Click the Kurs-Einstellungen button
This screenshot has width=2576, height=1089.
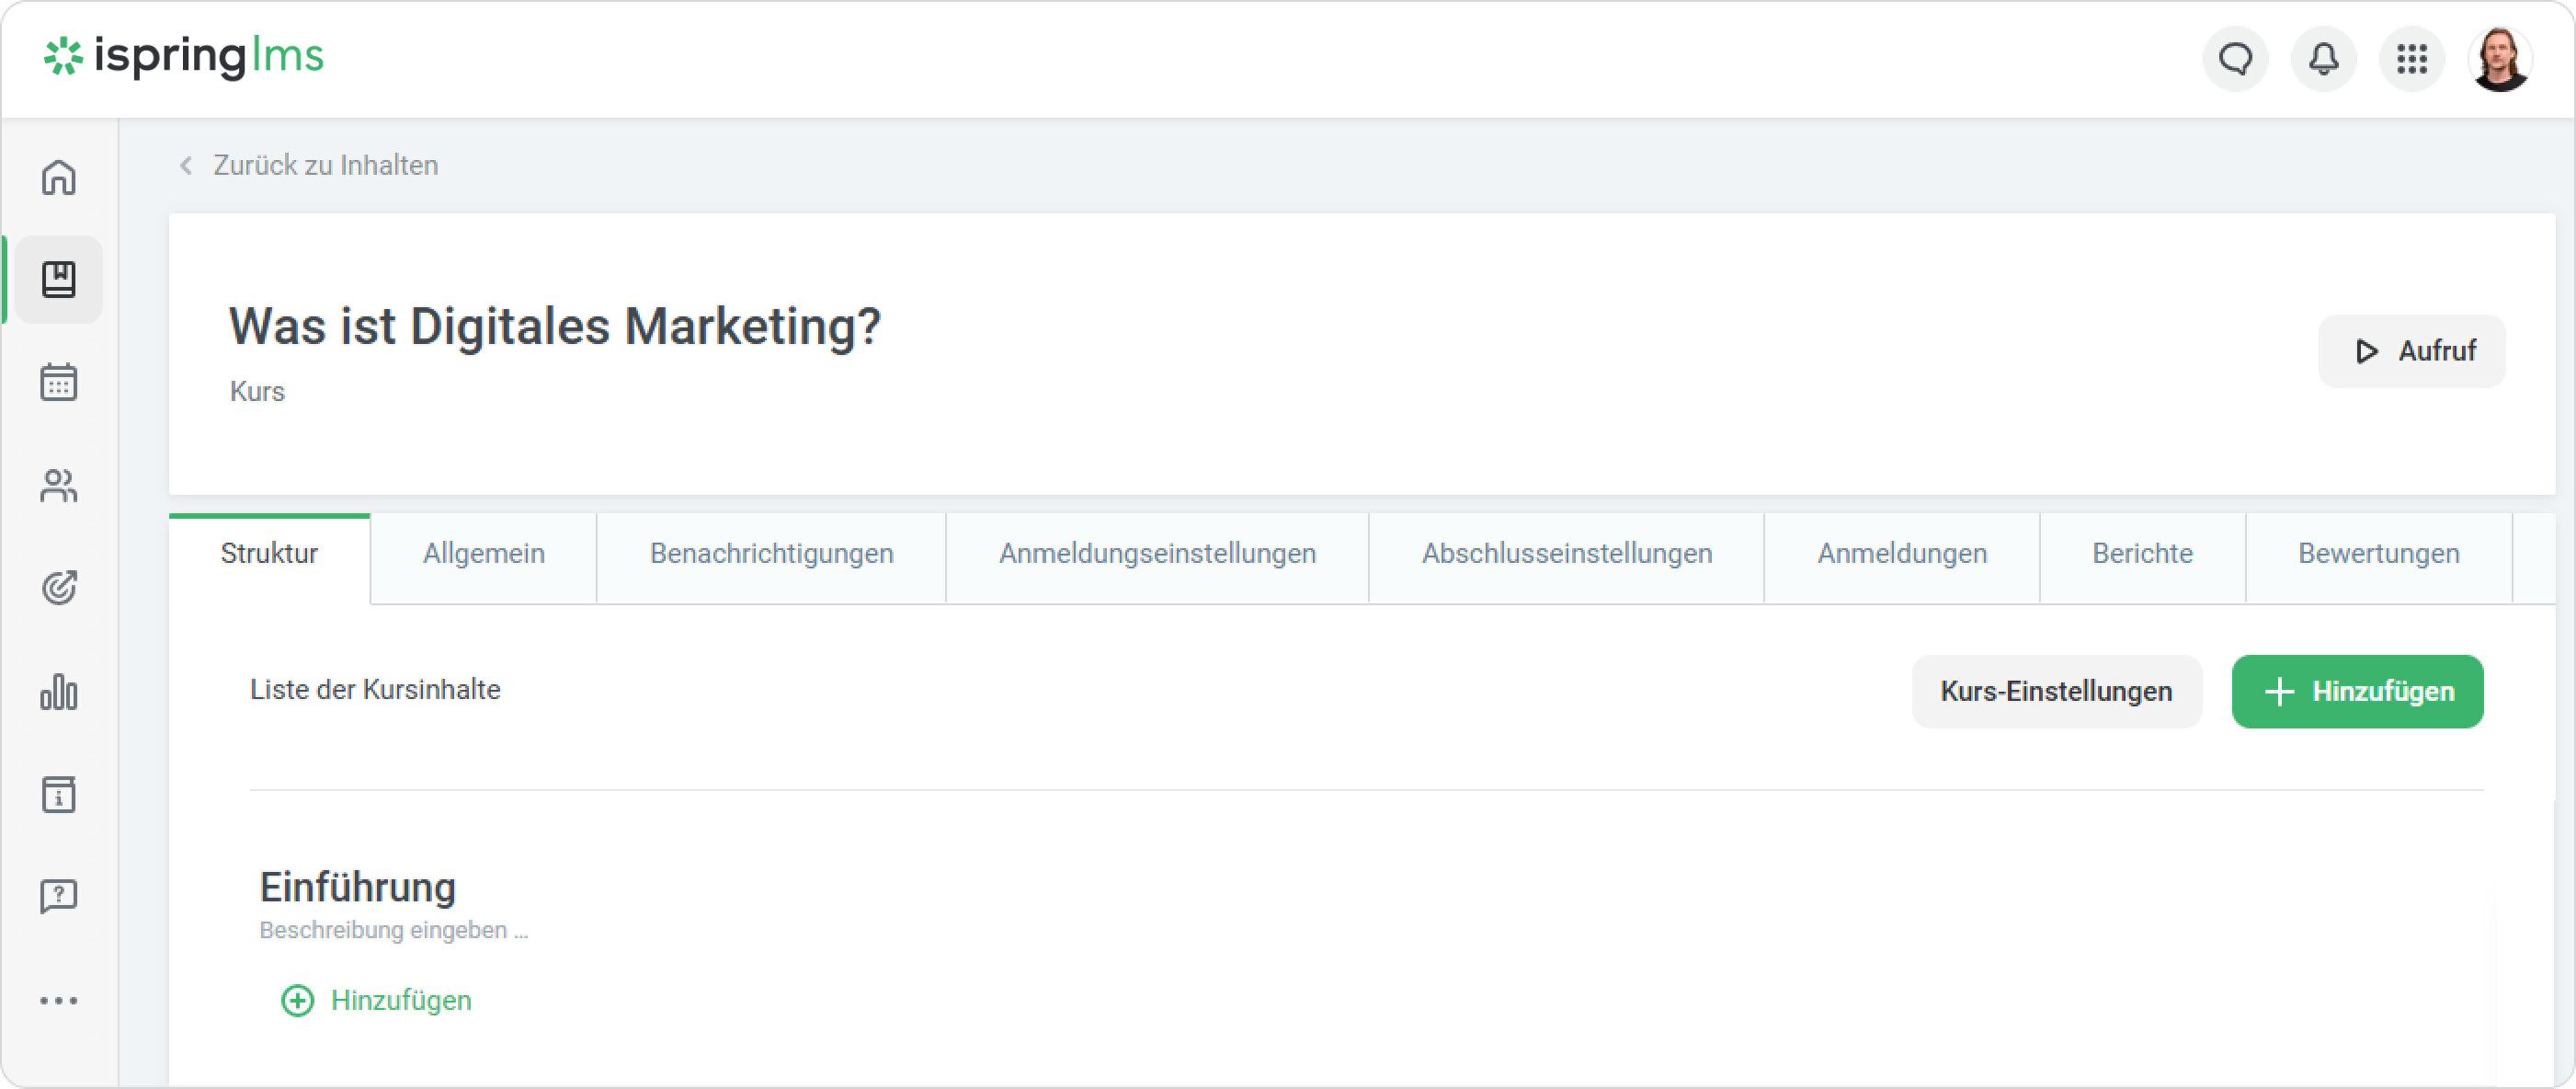[x=2056, y=691]
